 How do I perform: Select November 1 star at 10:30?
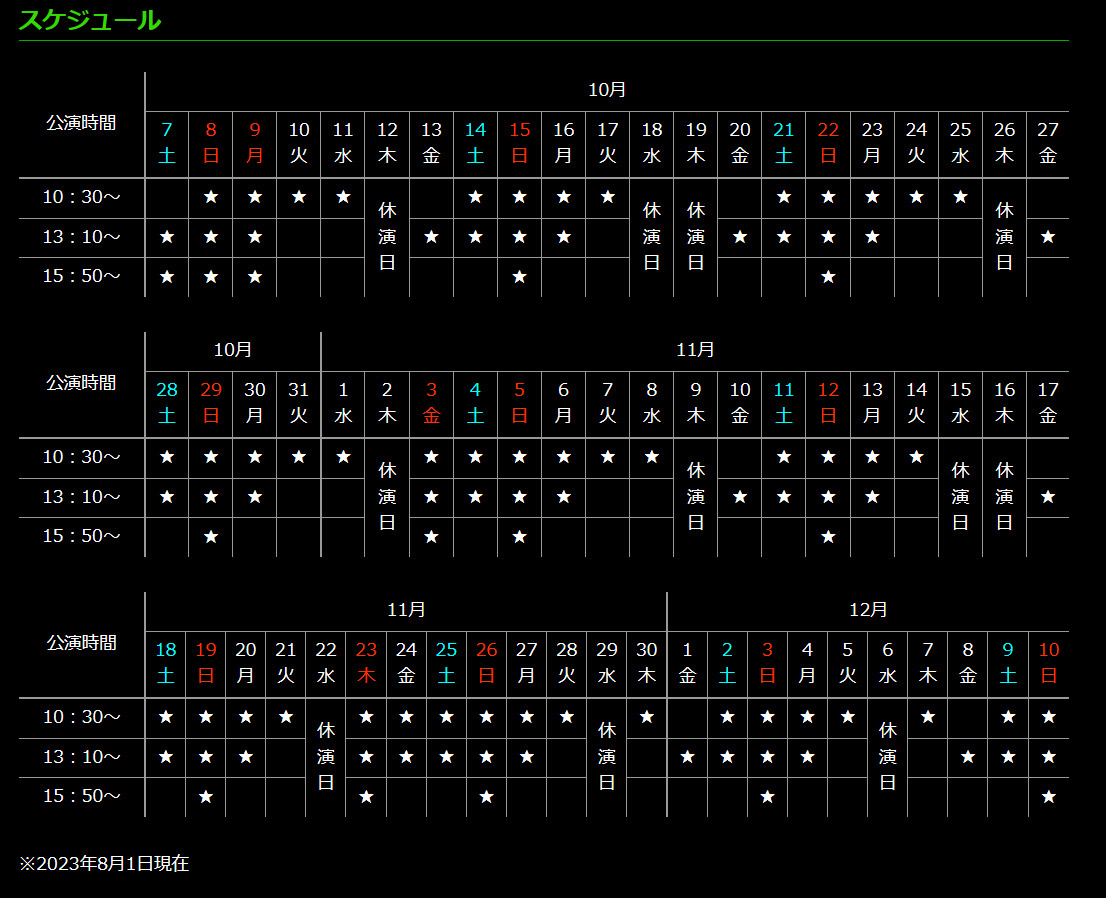343,457
